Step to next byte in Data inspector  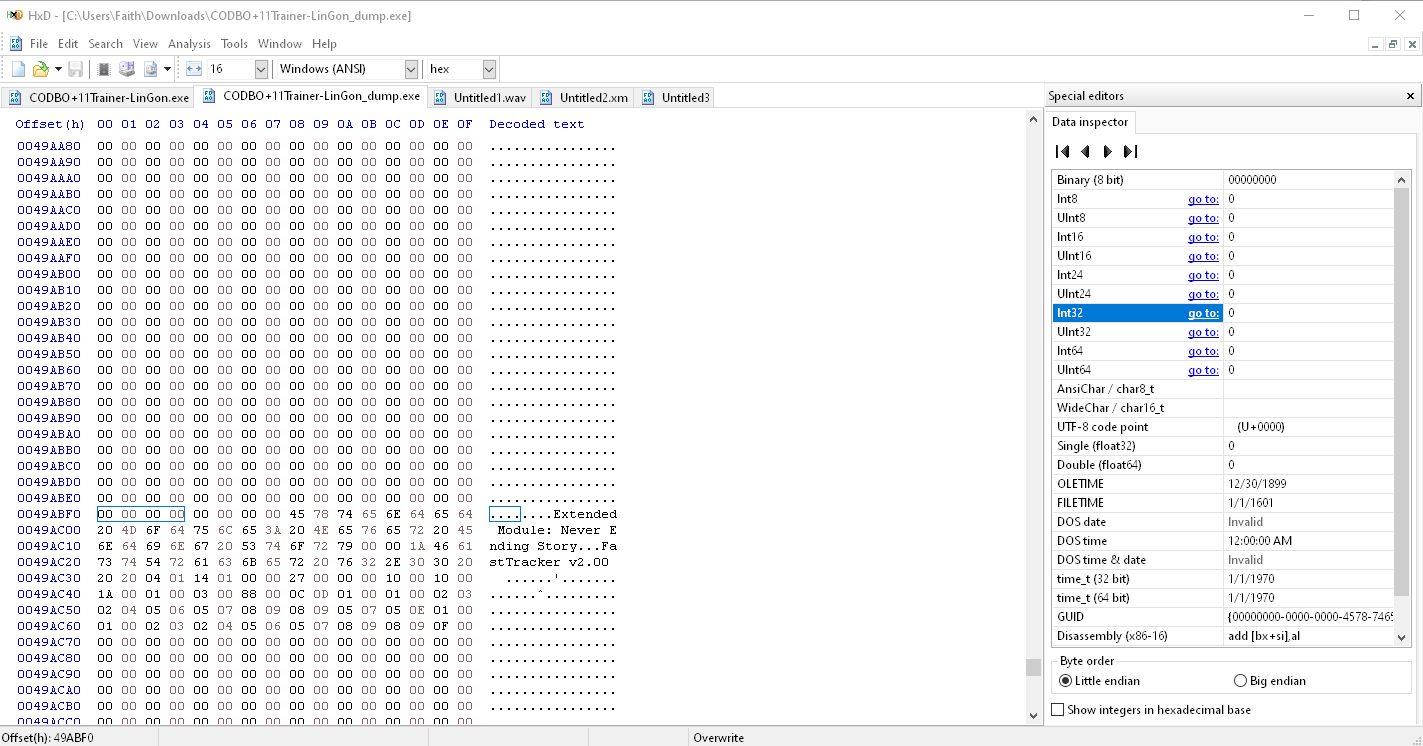(1107, 152)
